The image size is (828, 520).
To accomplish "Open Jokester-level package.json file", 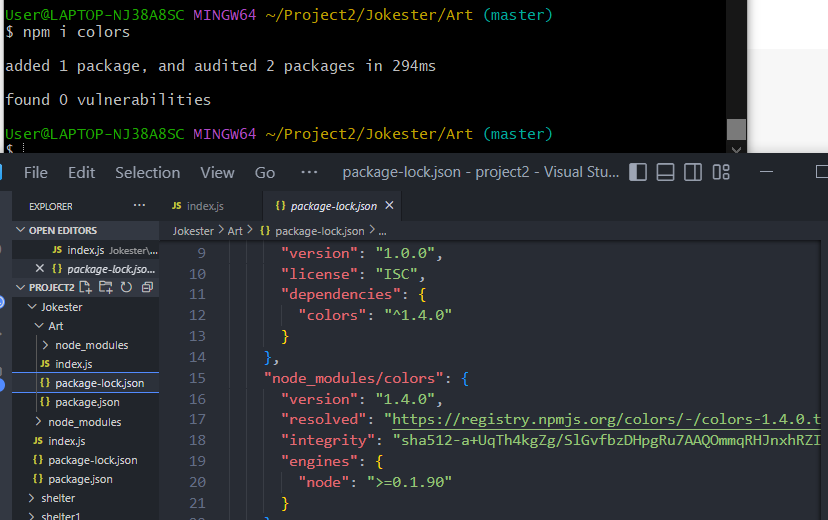I will point(86,479).
